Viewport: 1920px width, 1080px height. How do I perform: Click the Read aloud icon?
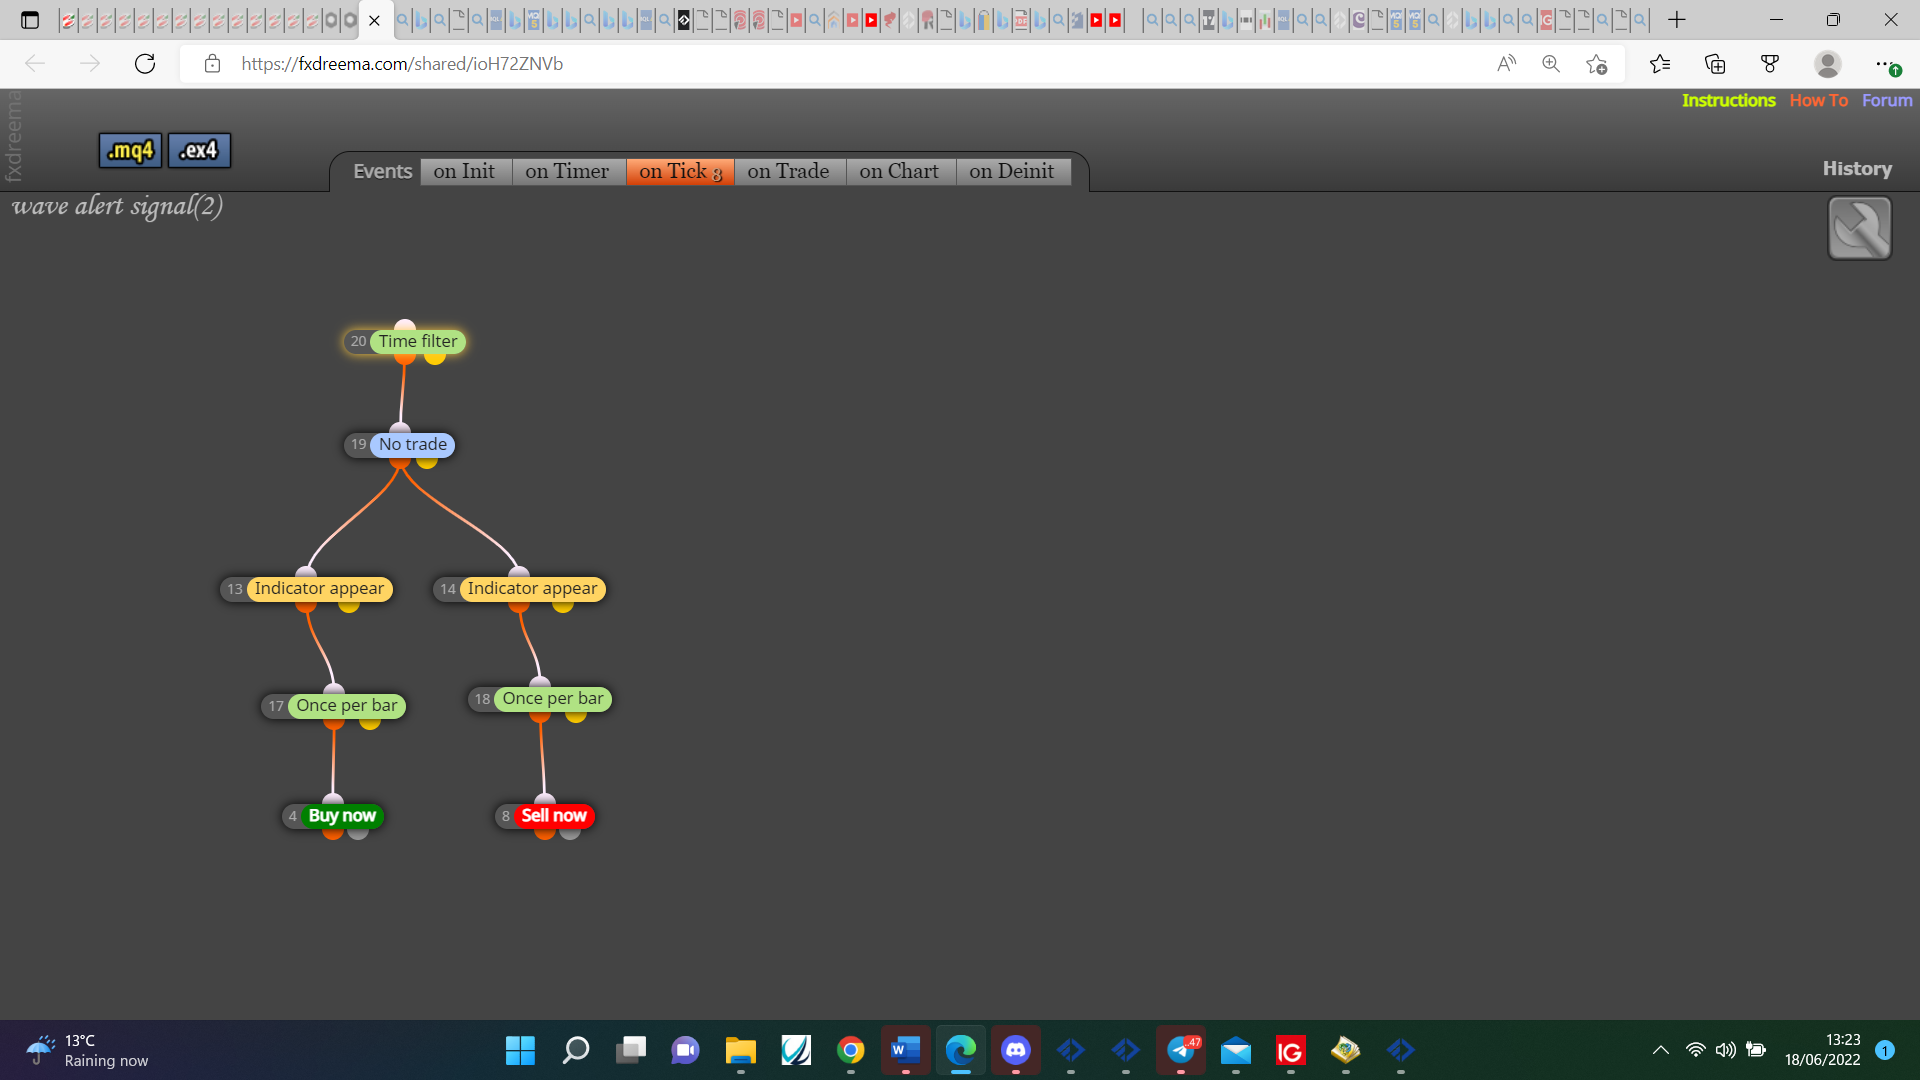pyautogui.click(x=1506, y=64)
